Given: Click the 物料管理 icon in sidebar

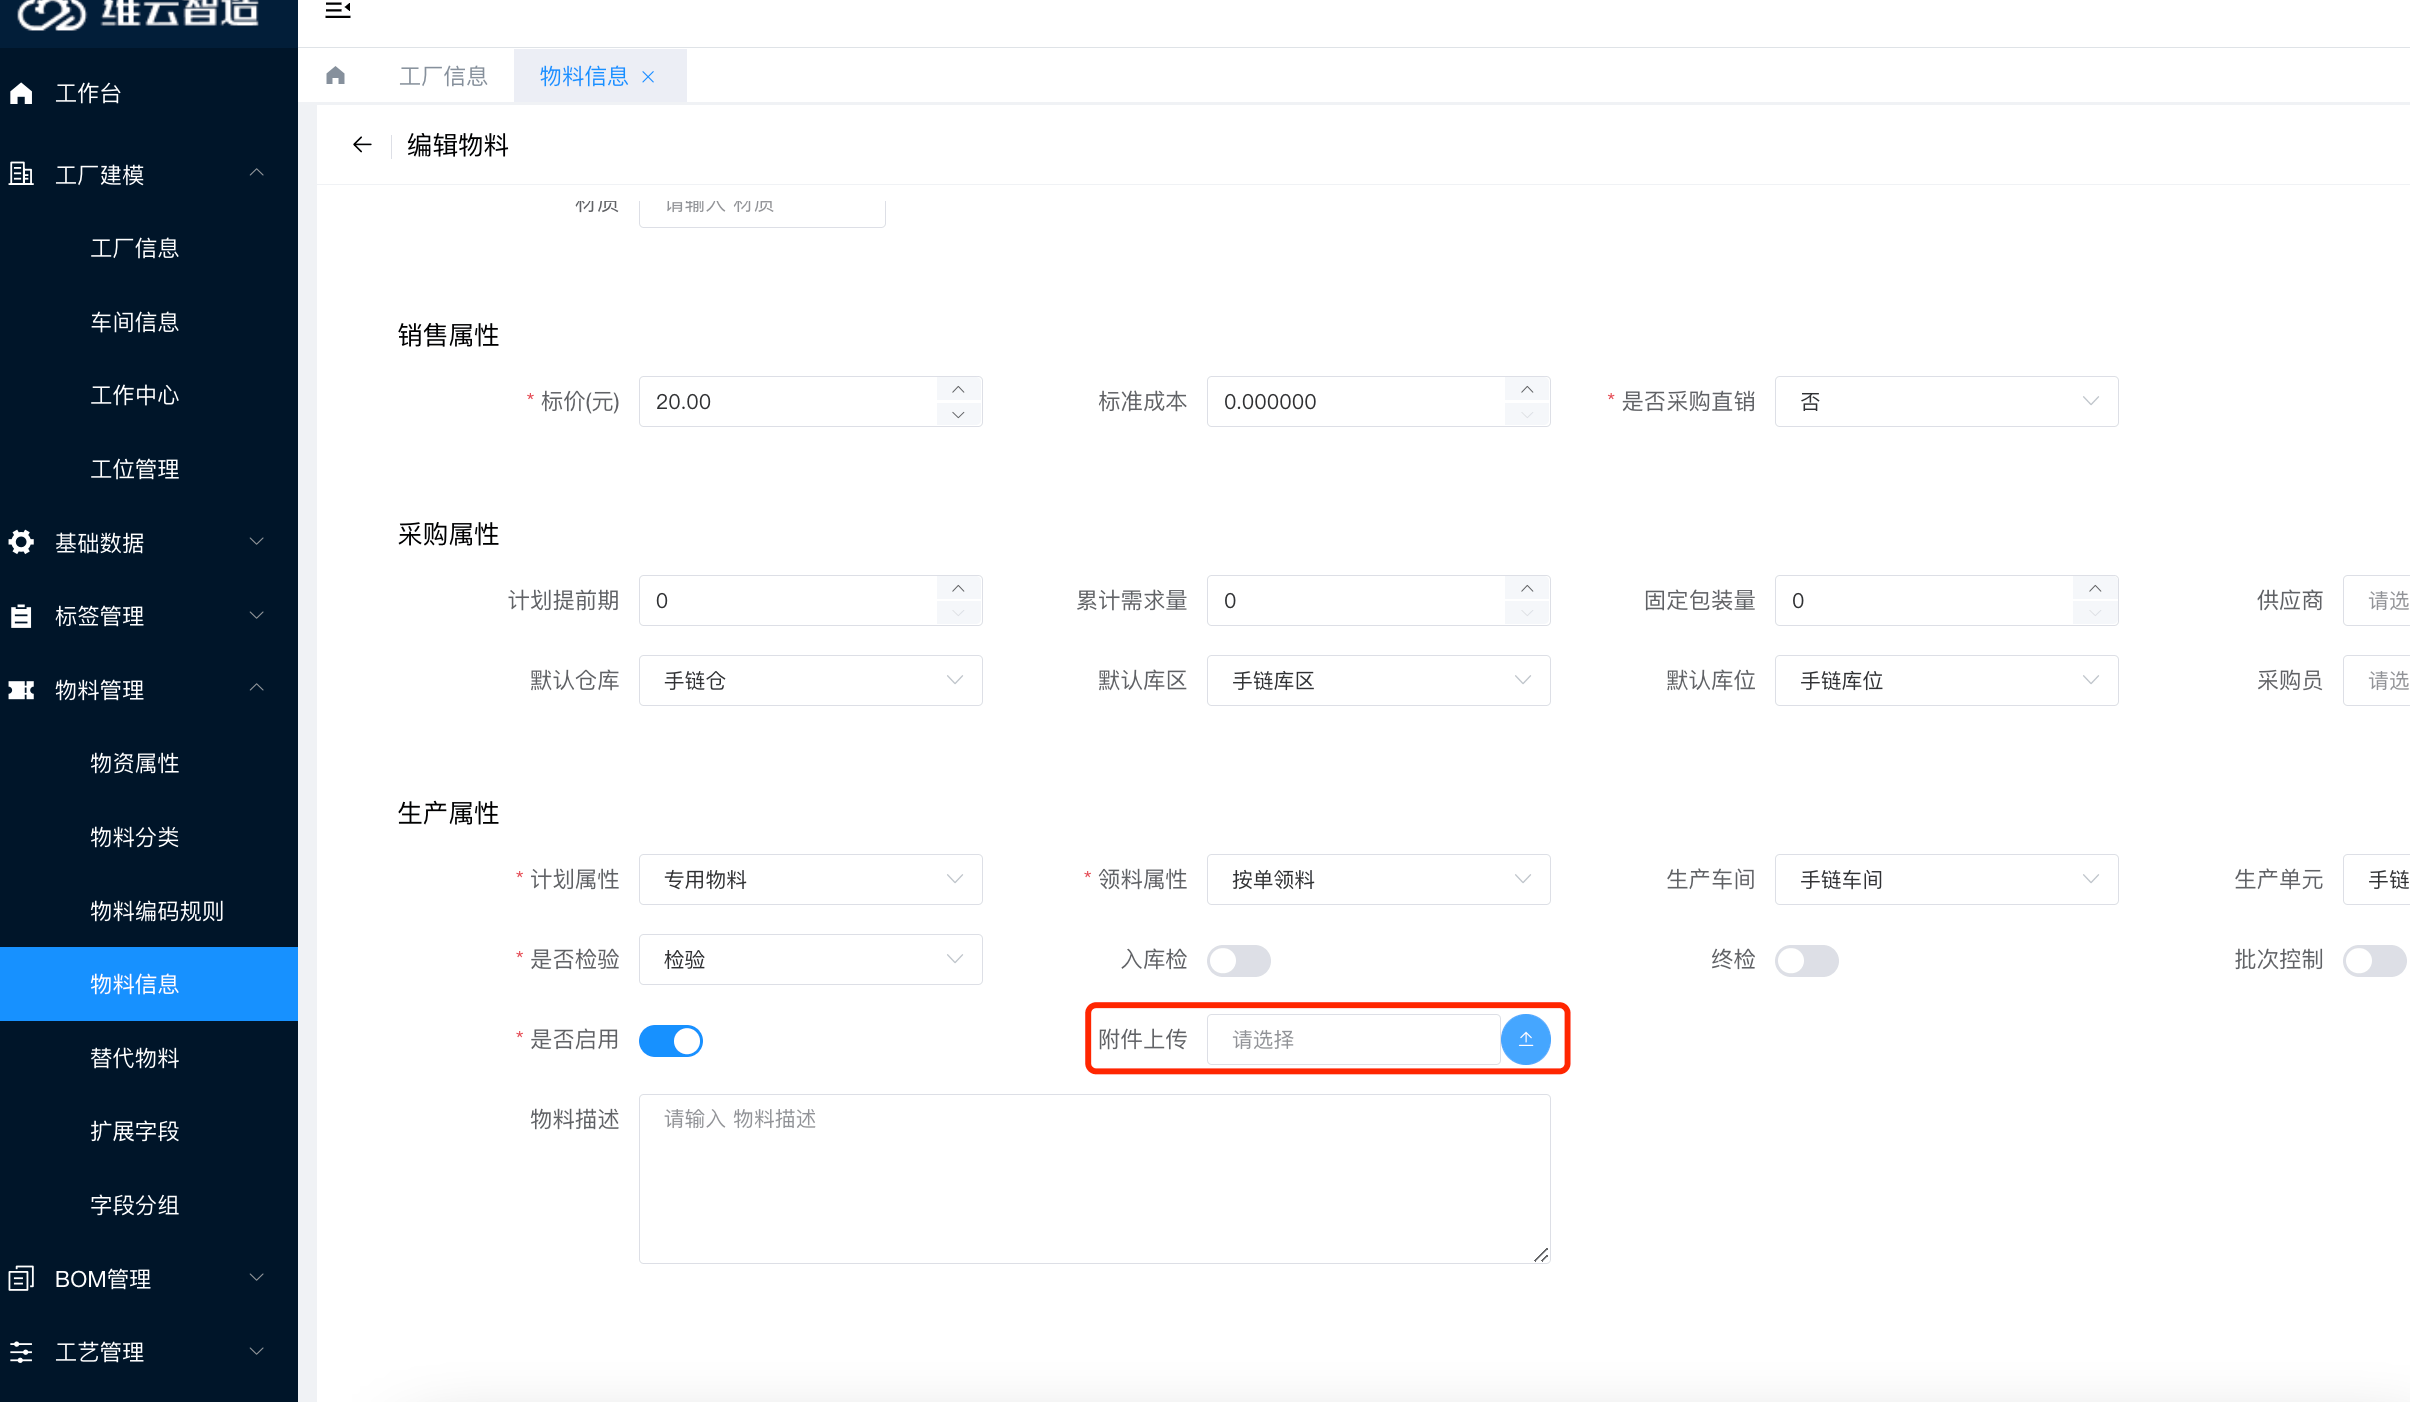Looking at the screenshot, I should (x=21, y=690).
